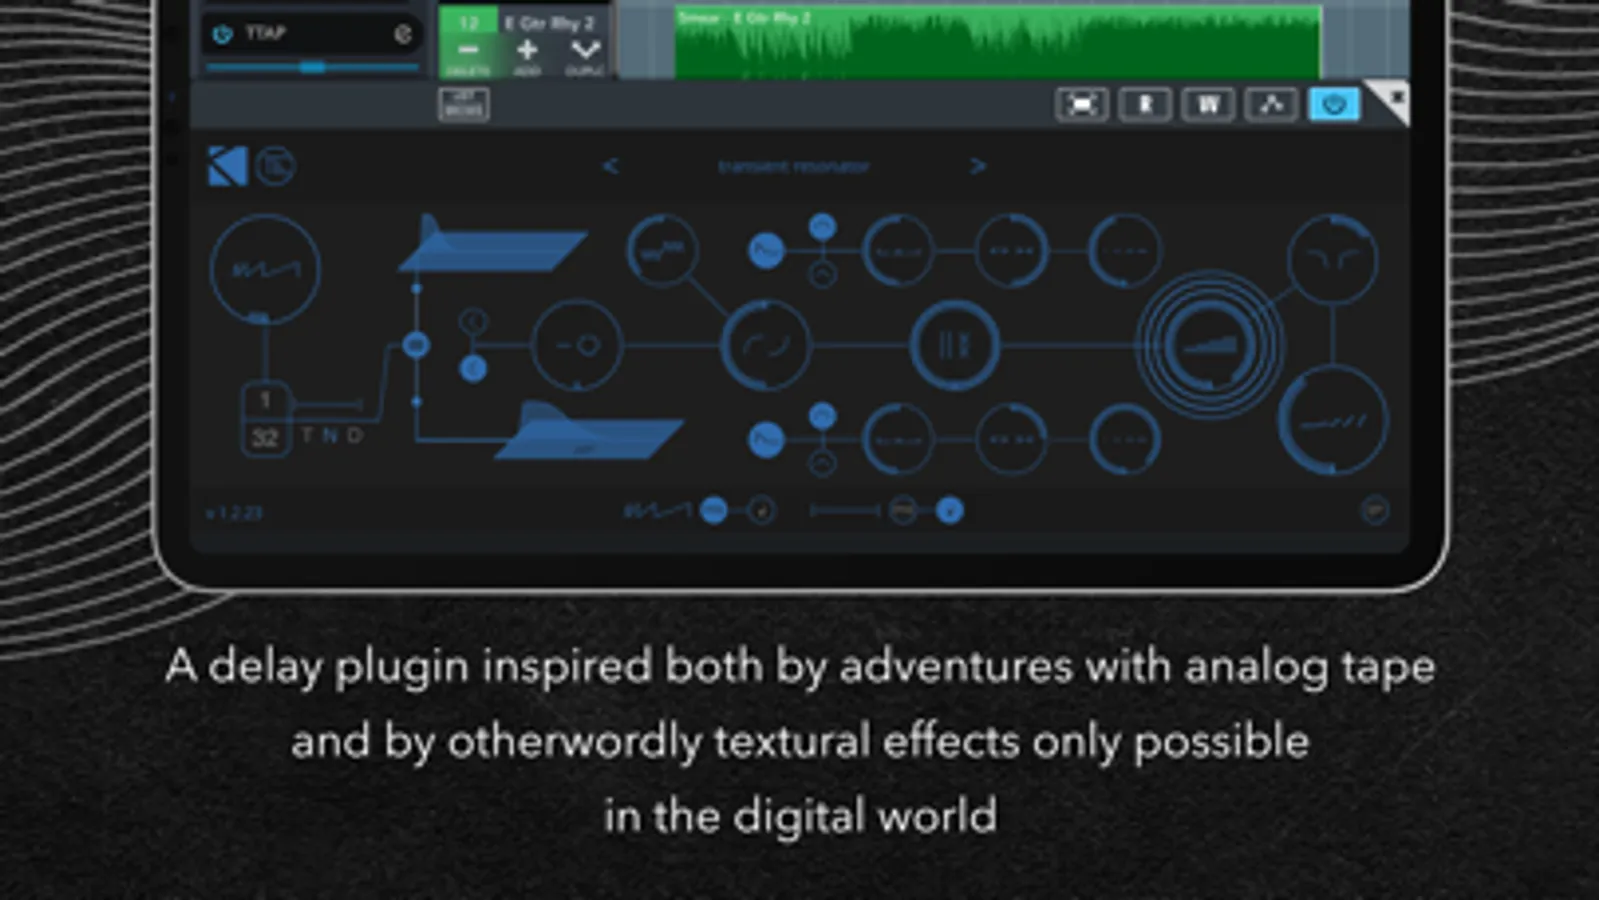This screenshot has height=900, width=1599.
Task: Click the R read automation button
Action: click(x=1145, y=104)
